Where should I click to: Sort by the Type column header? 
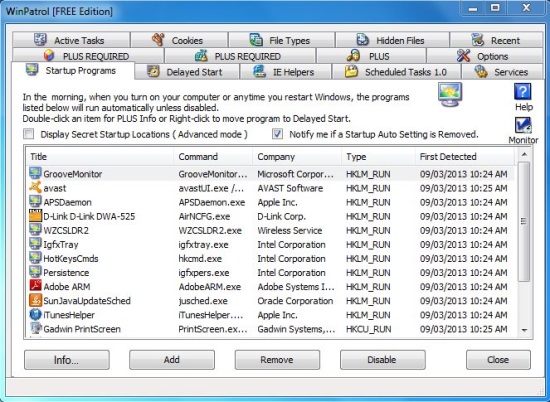[378, 156]
